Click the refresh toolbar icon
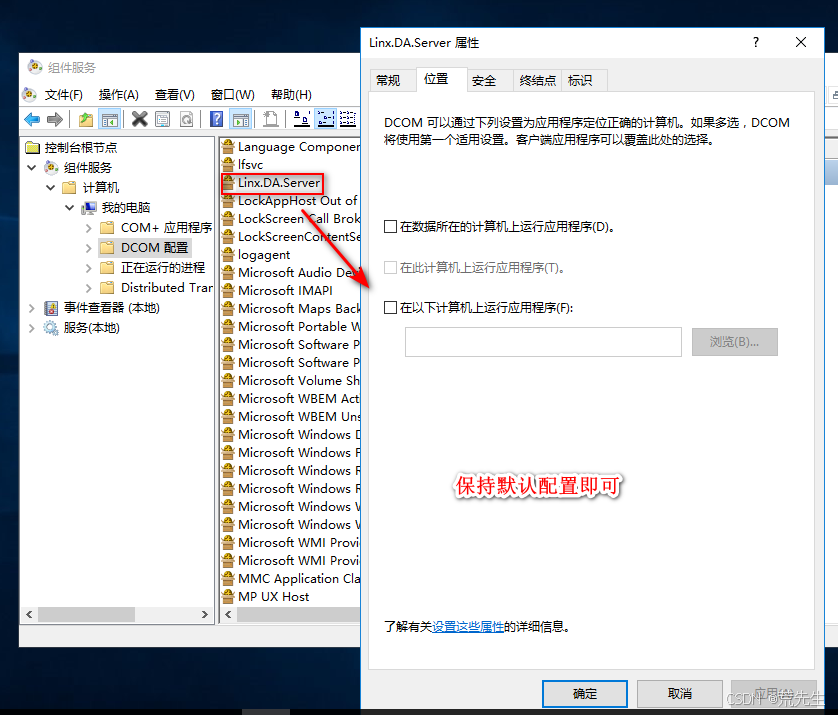The image size is (838, 715). (187, 118)
